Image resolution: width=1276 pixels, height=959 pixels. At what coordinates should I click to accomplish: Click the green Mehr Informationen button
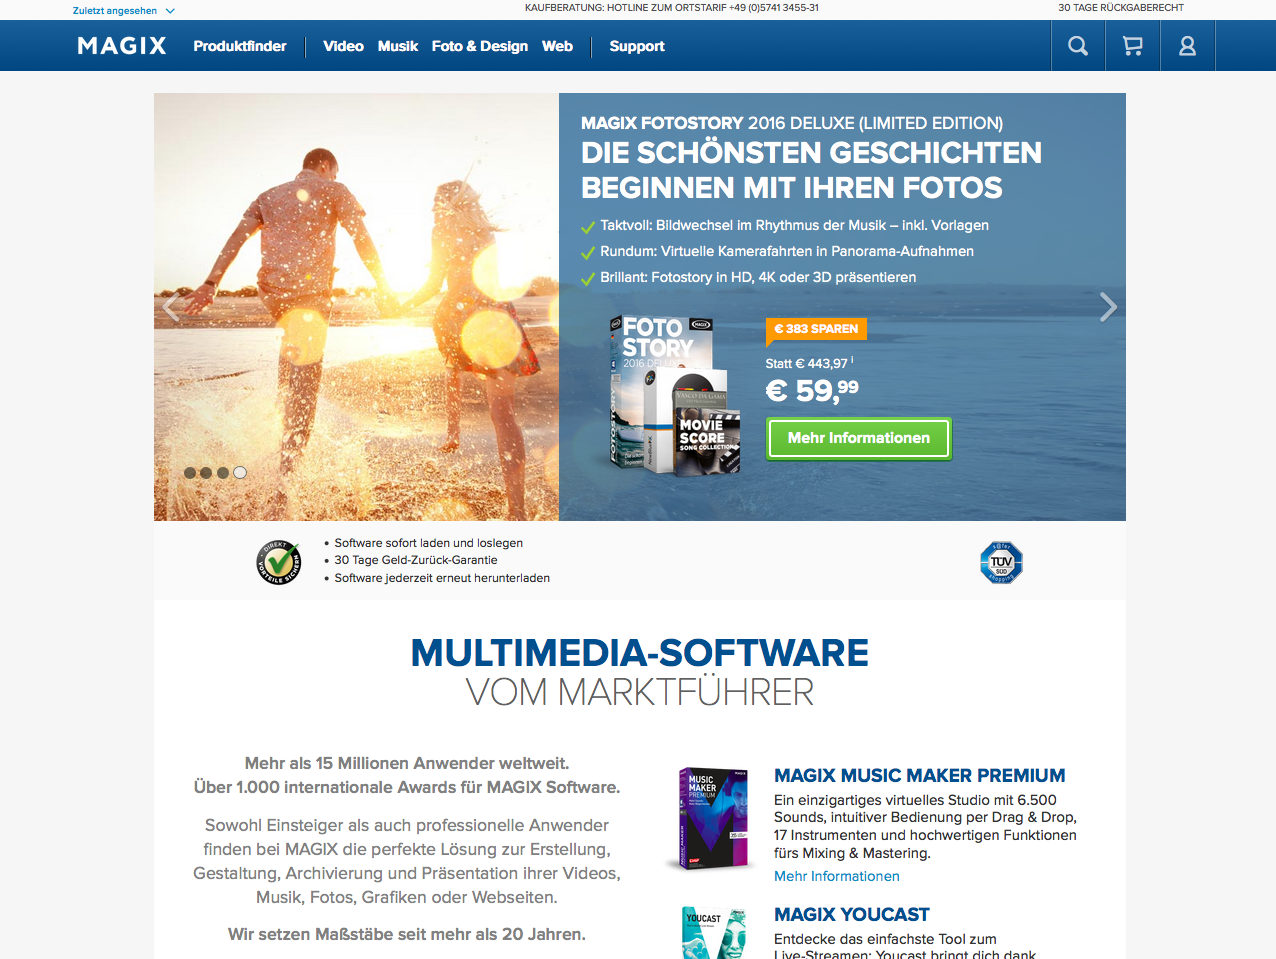coord(859,438)
